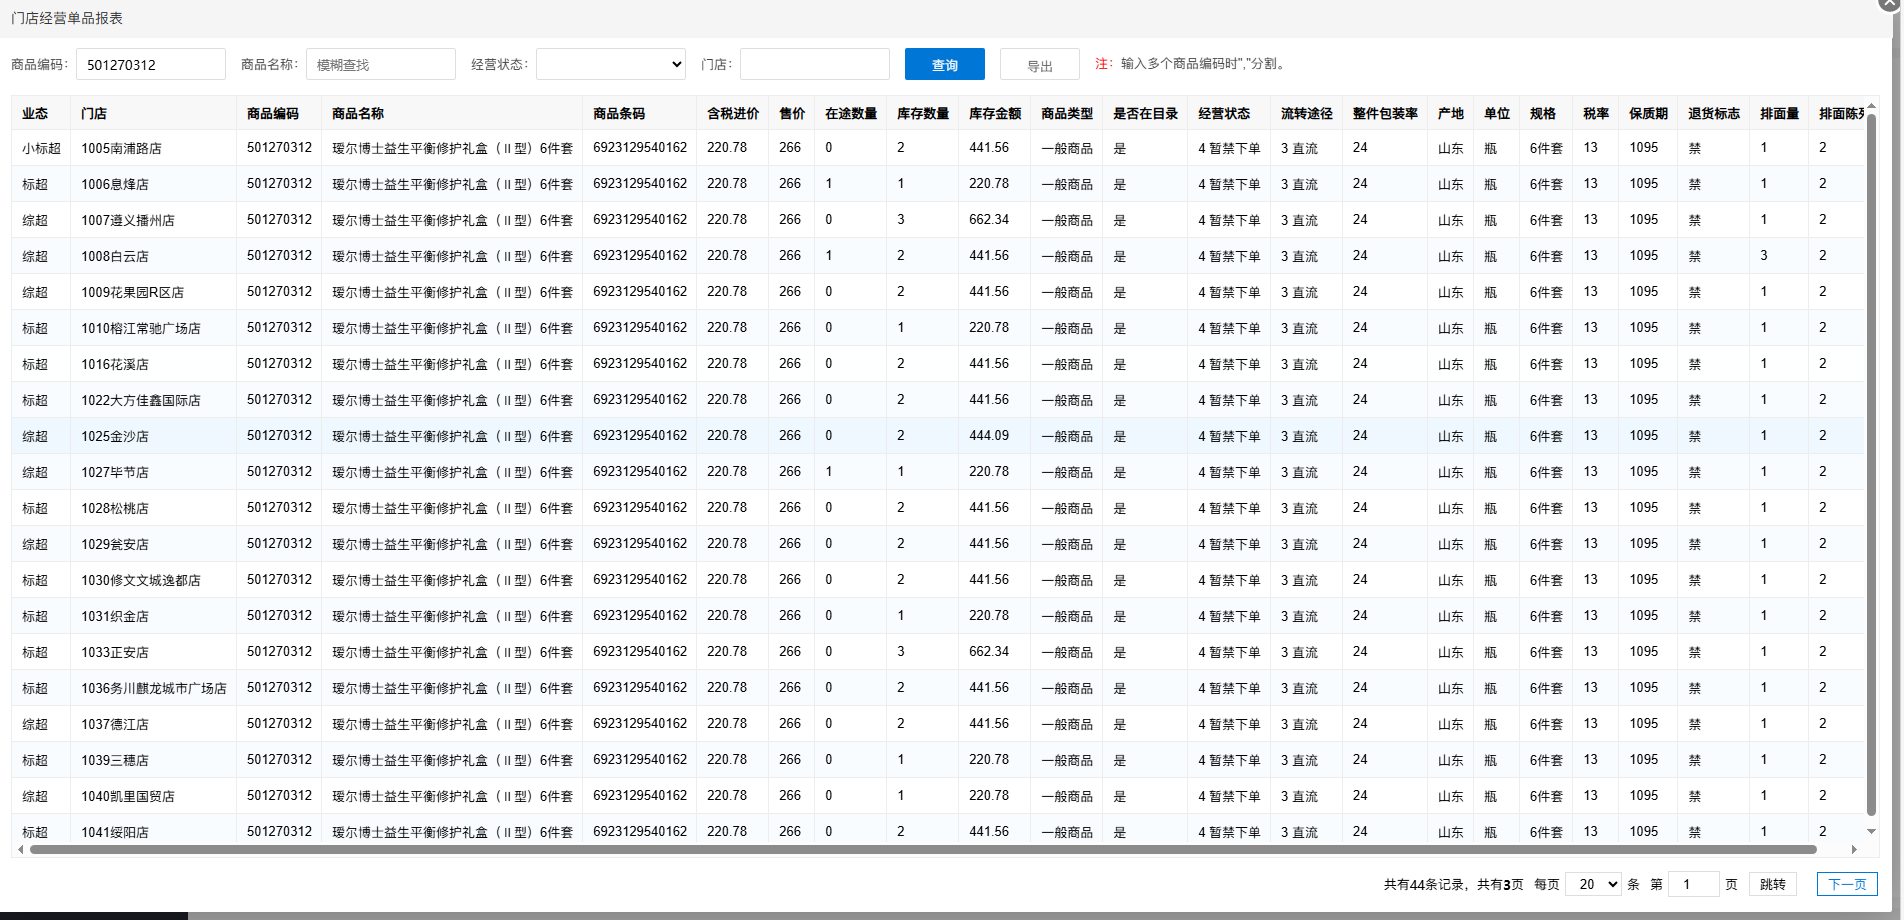This screenshot has height=920, width=1904.
Task: Click the page number input field
Action: click(1693, 884)
